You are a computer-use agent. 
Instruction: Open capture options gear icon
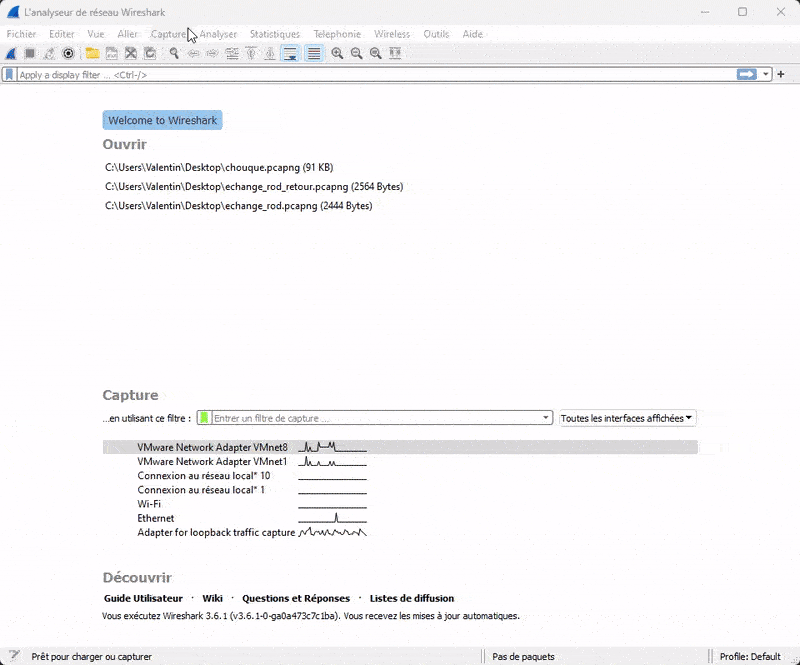click(x=69, y=53)
